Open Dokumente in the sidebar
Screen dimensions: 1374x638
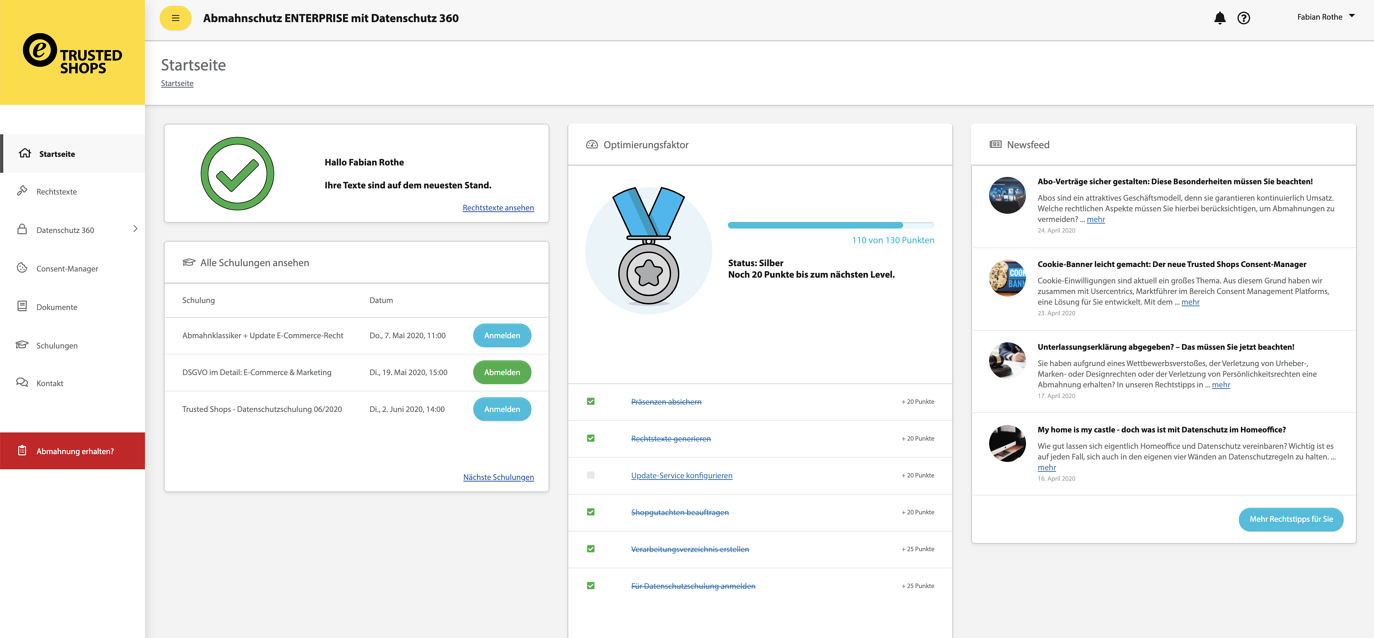tap(72, 307)
